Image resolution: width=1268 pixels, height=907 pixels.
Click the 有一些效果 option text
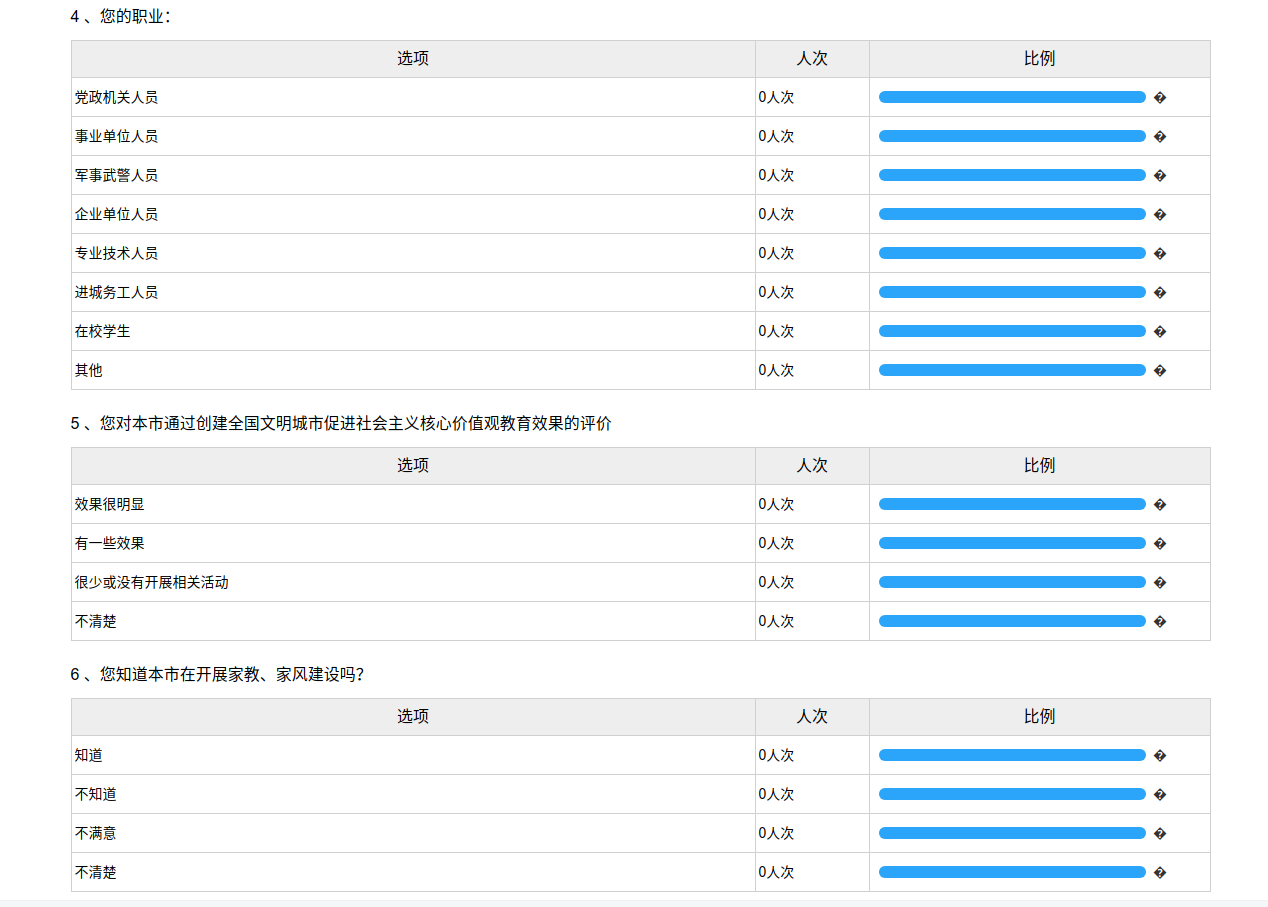pyautogui.click(x=109, y=543)
